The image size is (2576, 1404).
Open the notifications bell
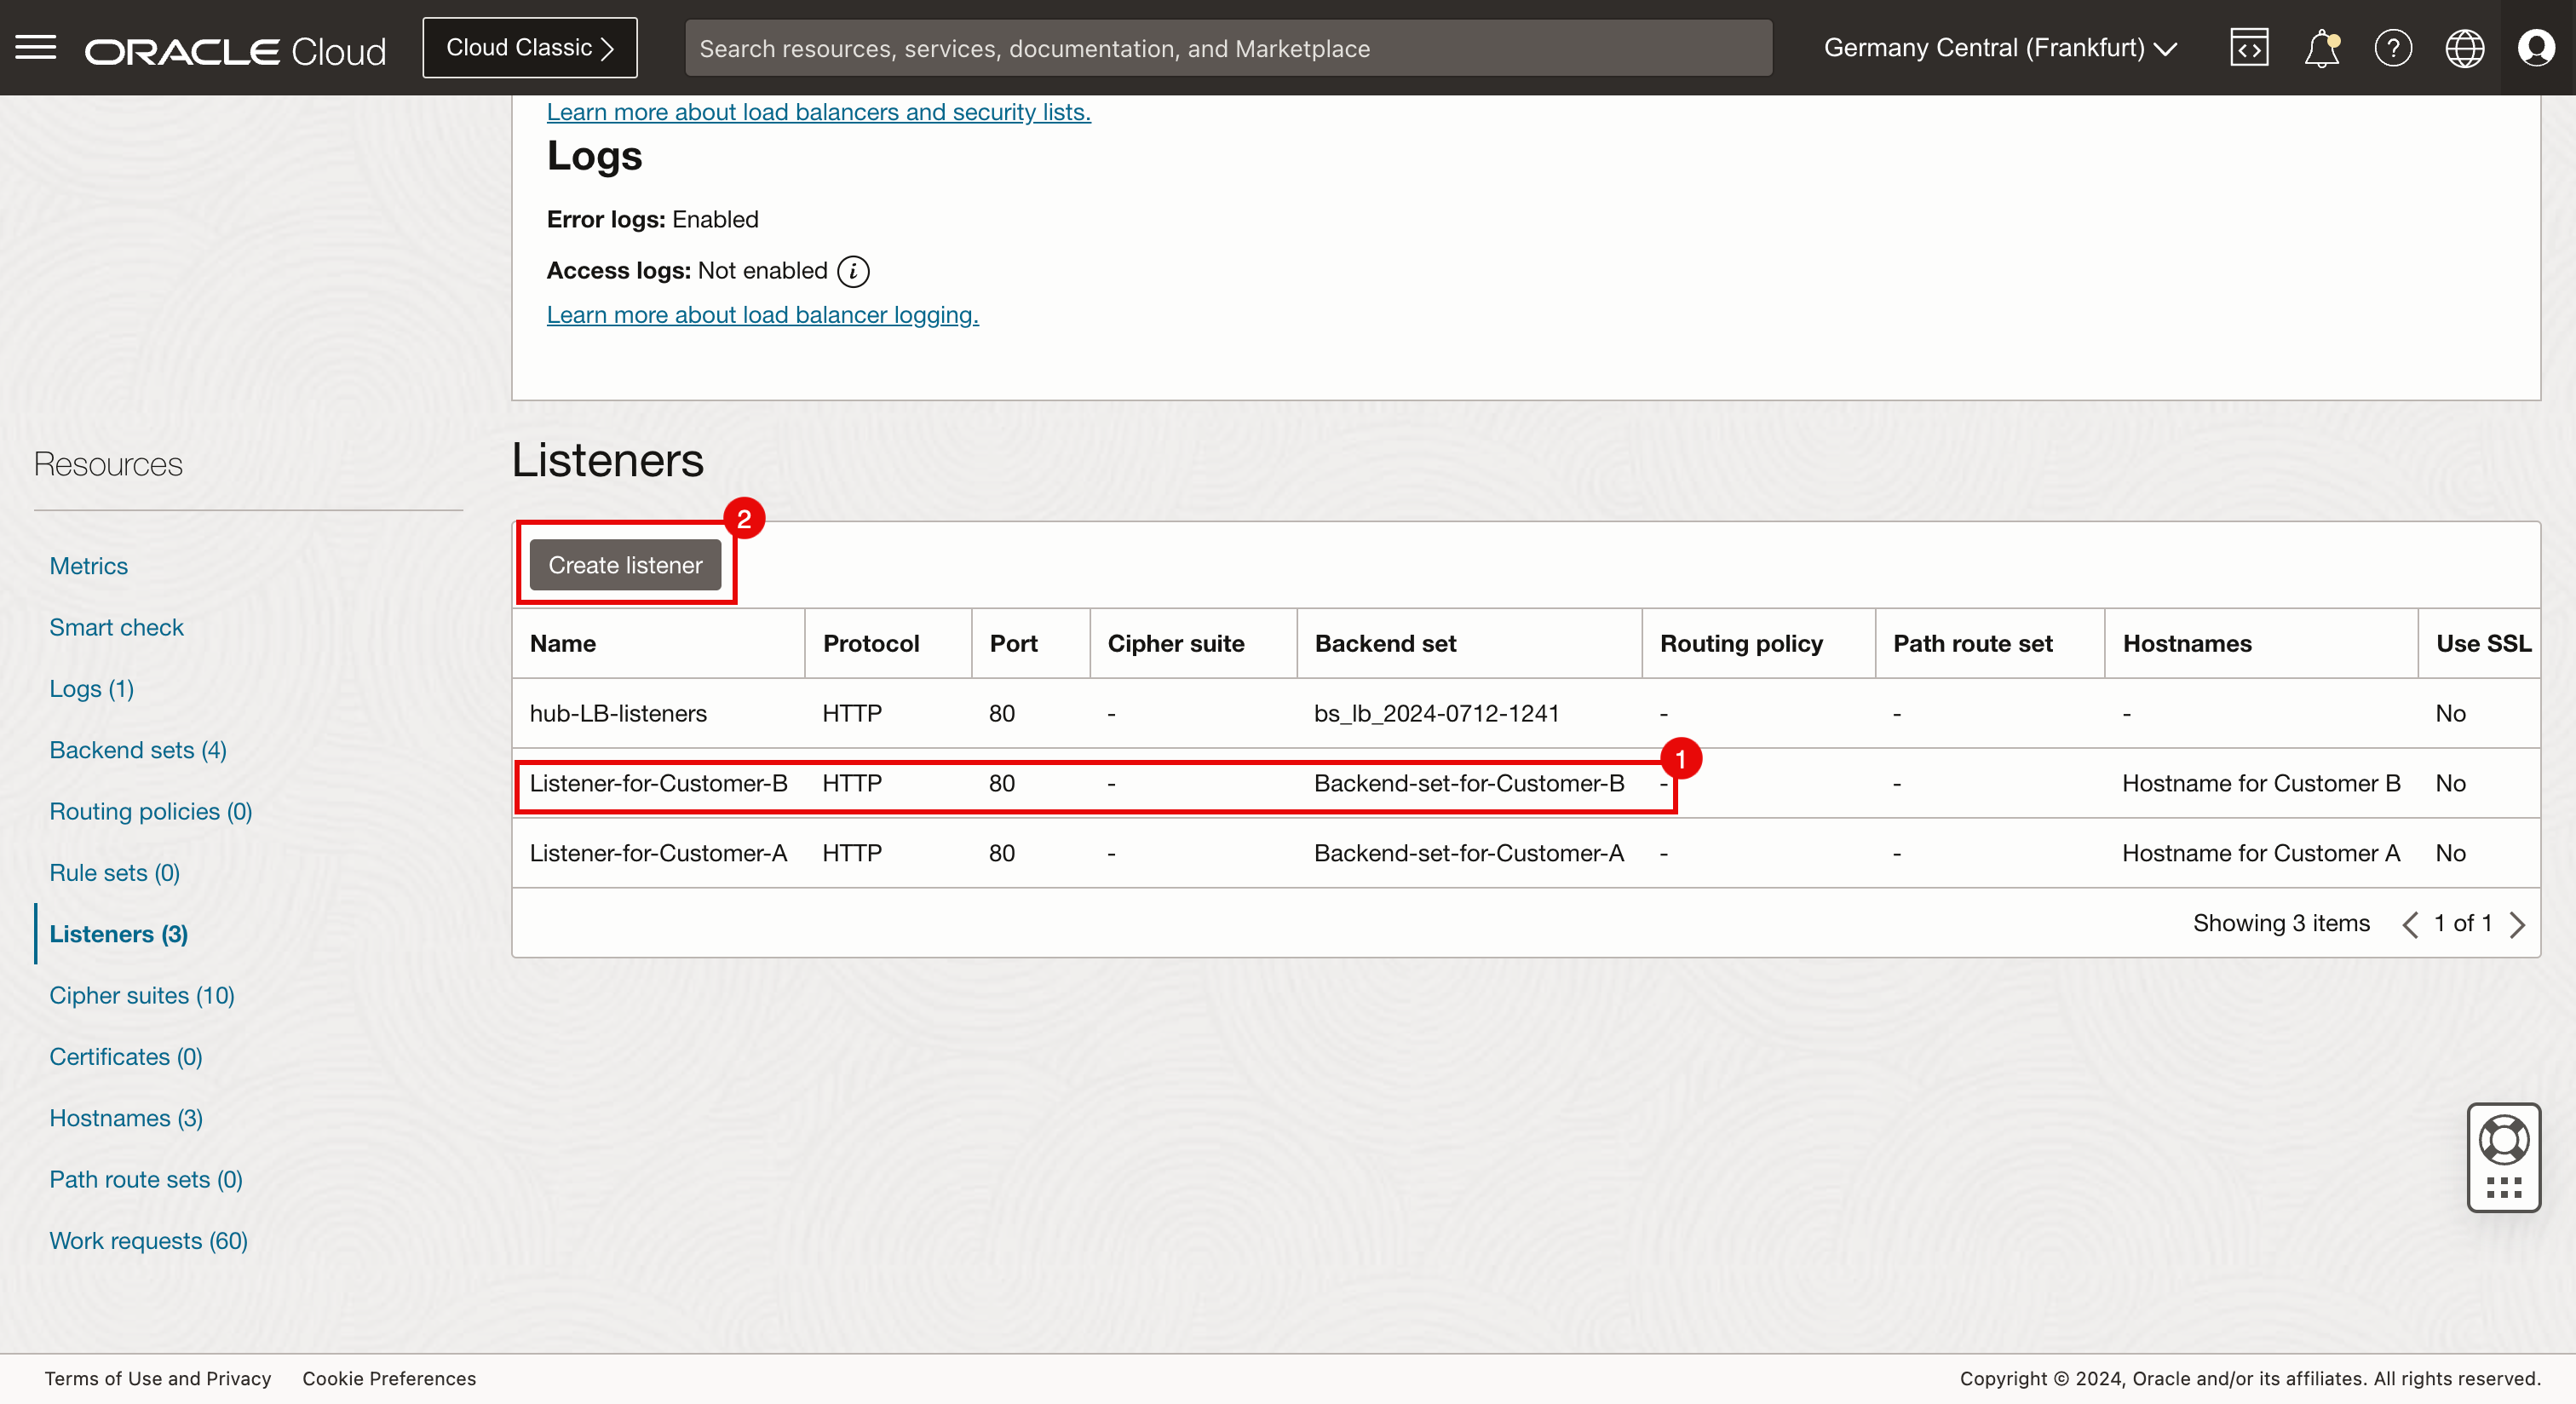tap(2321, 48)
